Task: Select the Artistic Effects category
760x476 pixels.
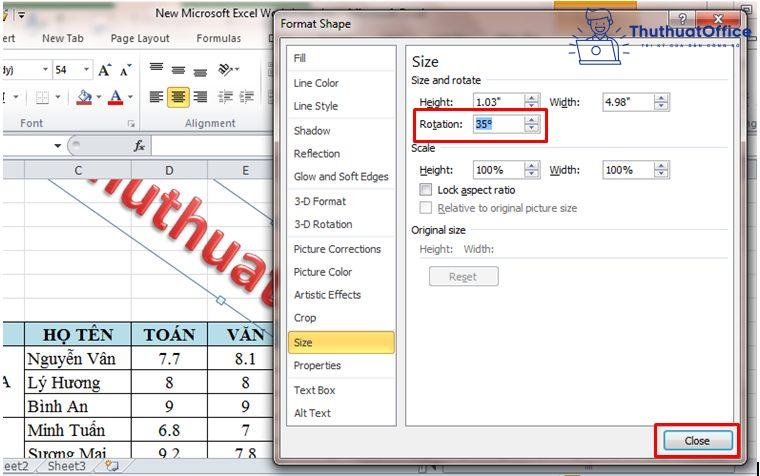Action: point(341,295)
